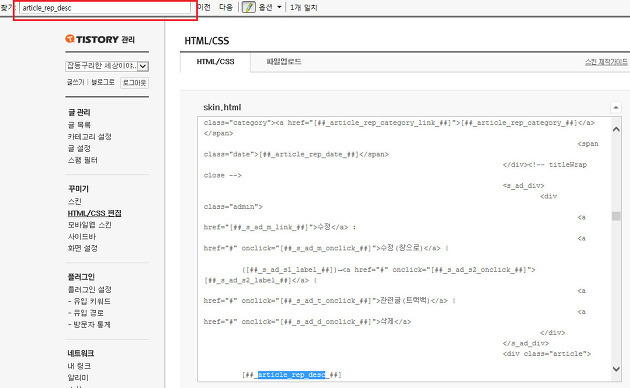
Task: Toggle the highlight-all pencil icon
Action: 249,7
